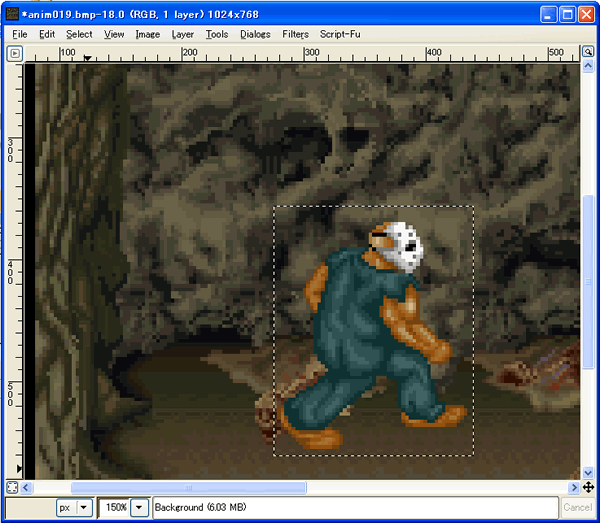Click the Background (6.03 MB) status text
600x523 pixels.
[x=201, y=507]
